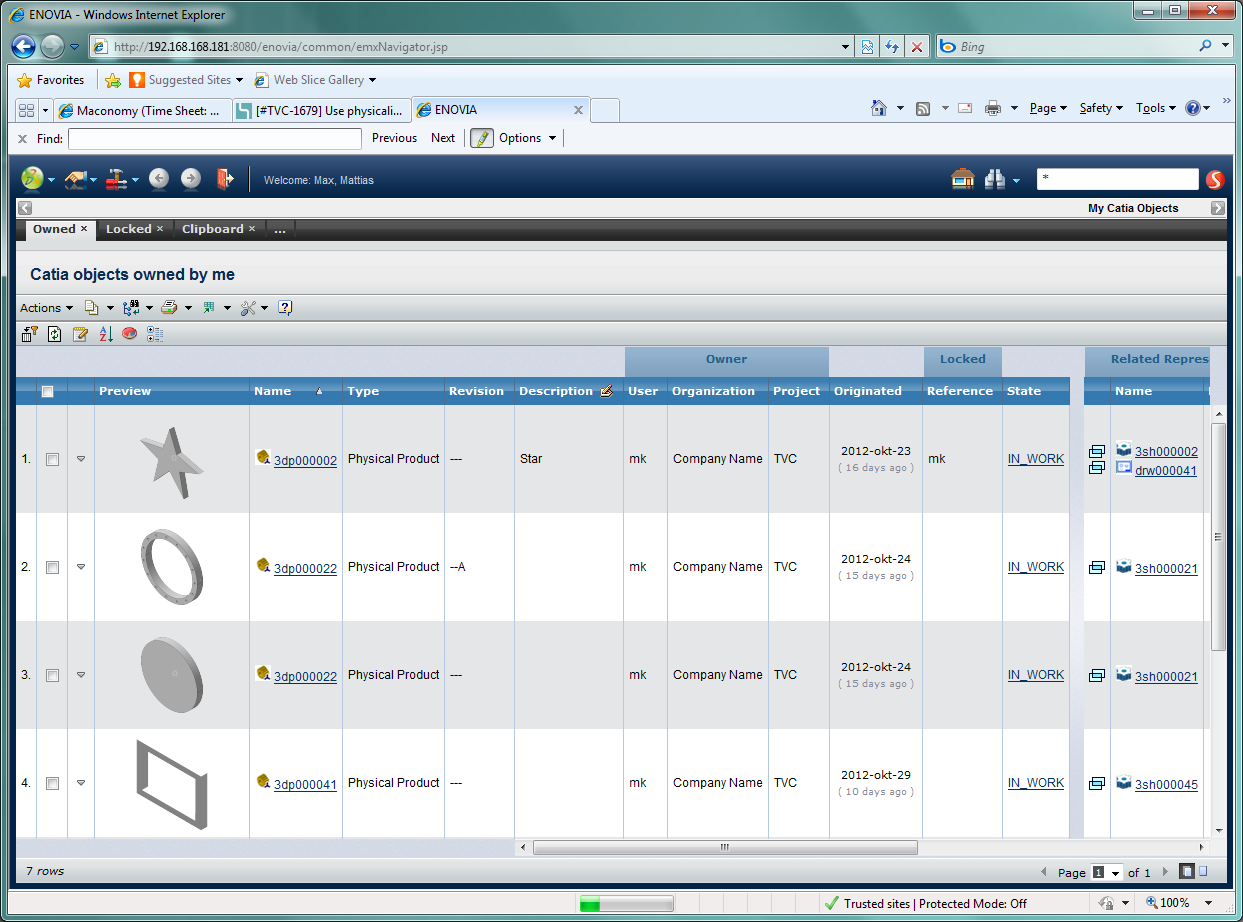This screenshot has height=922, width=1243.
Task: Open the 3dp000002 object link
Action: coord(305,461)
